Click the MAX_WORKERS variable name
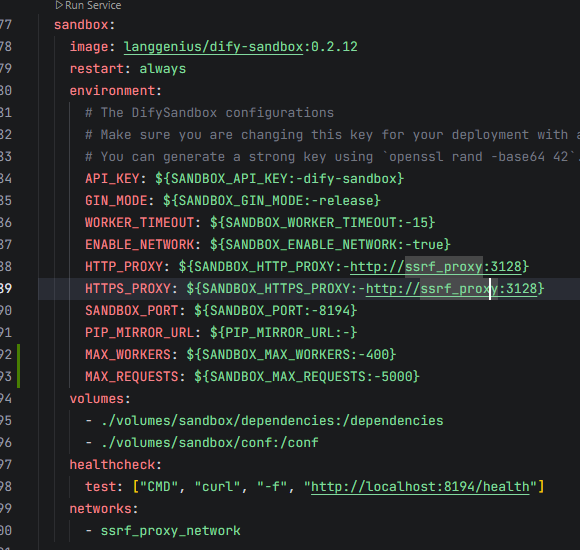 coord(128,354)
